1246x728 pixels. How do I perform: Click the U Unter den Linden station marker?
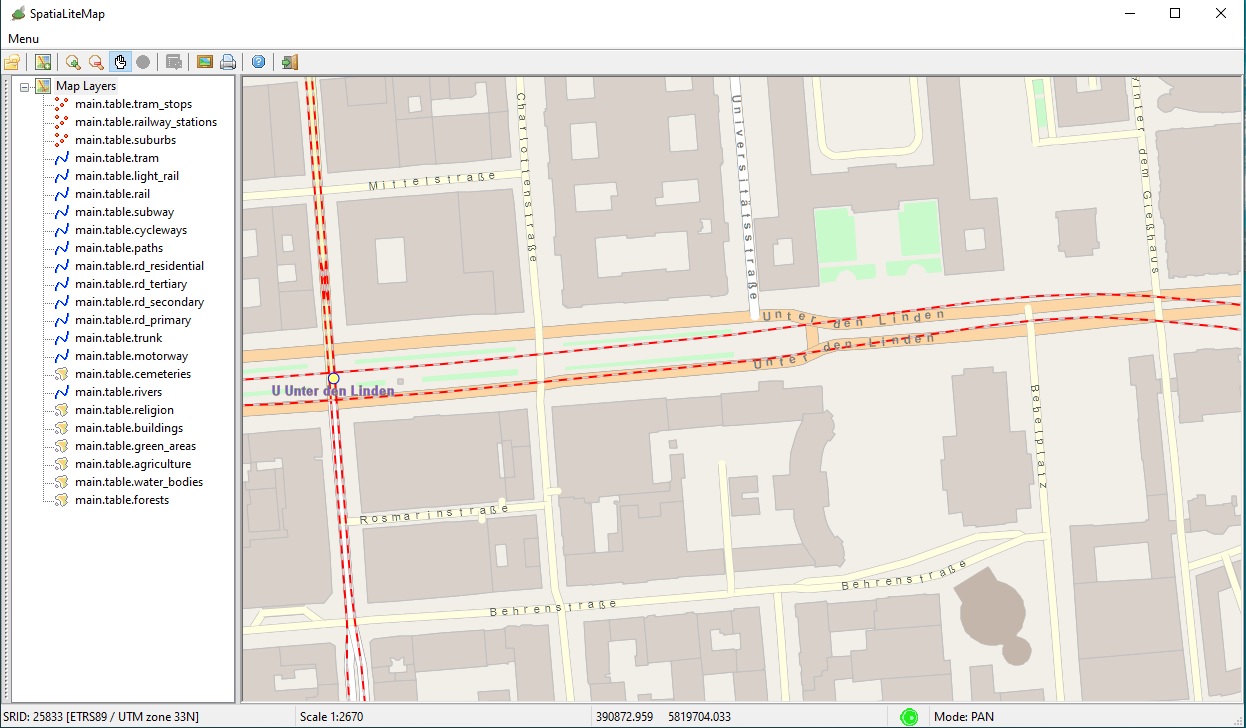[x=334, y=379]
